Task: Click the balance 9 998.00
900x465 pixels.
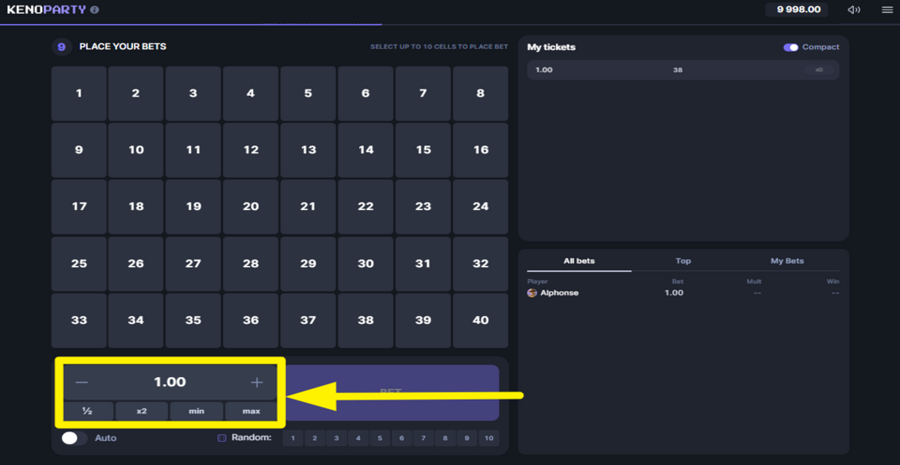Action: (x=798, y=10)
